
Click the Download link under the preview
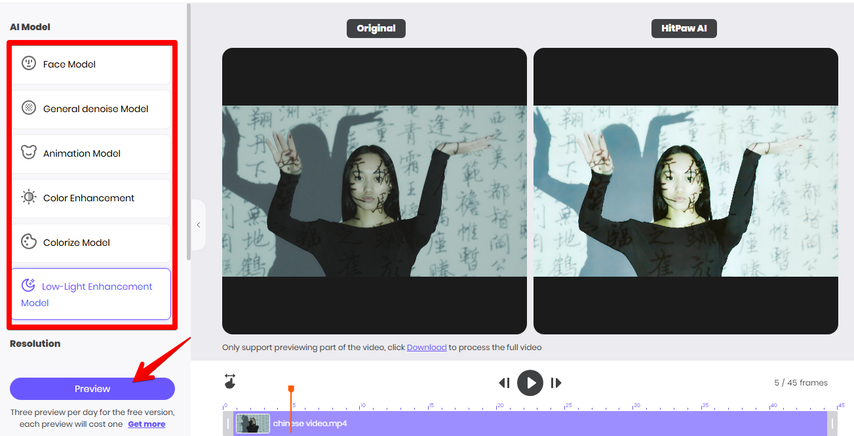tap(426, 347)
